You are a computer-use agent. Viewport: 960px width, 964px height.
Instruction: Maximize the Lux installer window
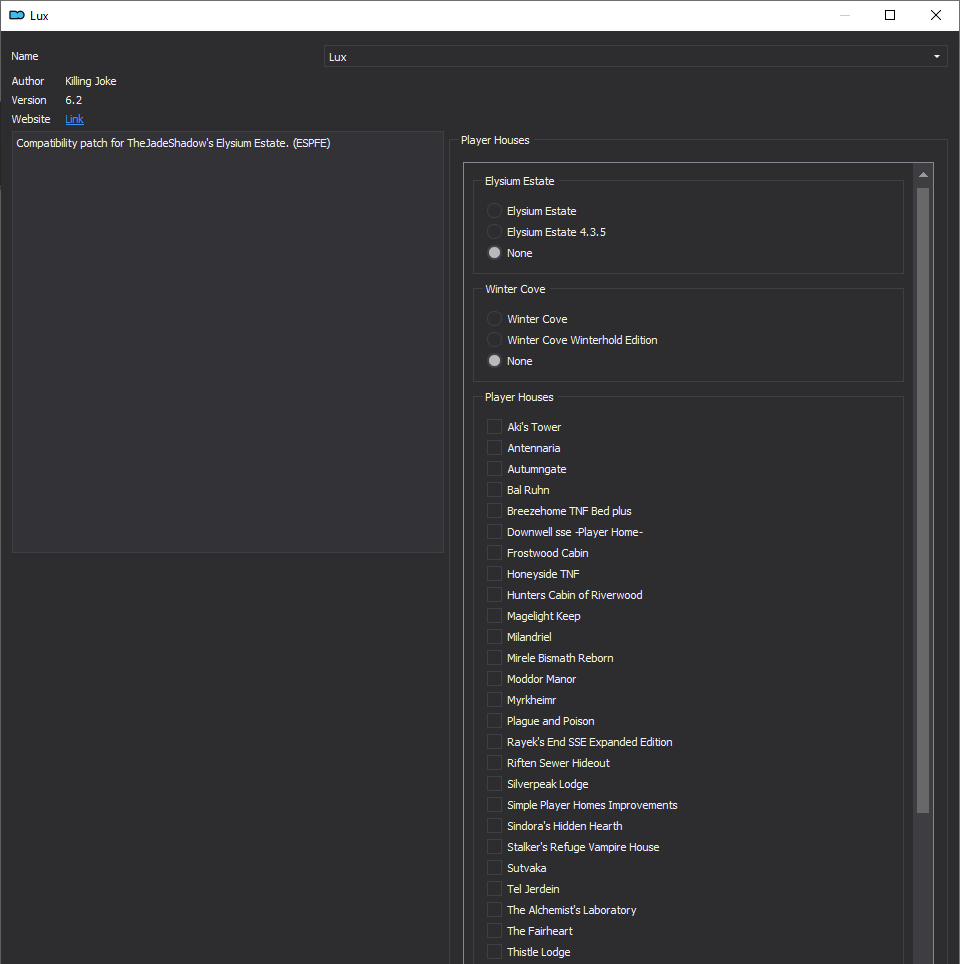pos(889,15)
